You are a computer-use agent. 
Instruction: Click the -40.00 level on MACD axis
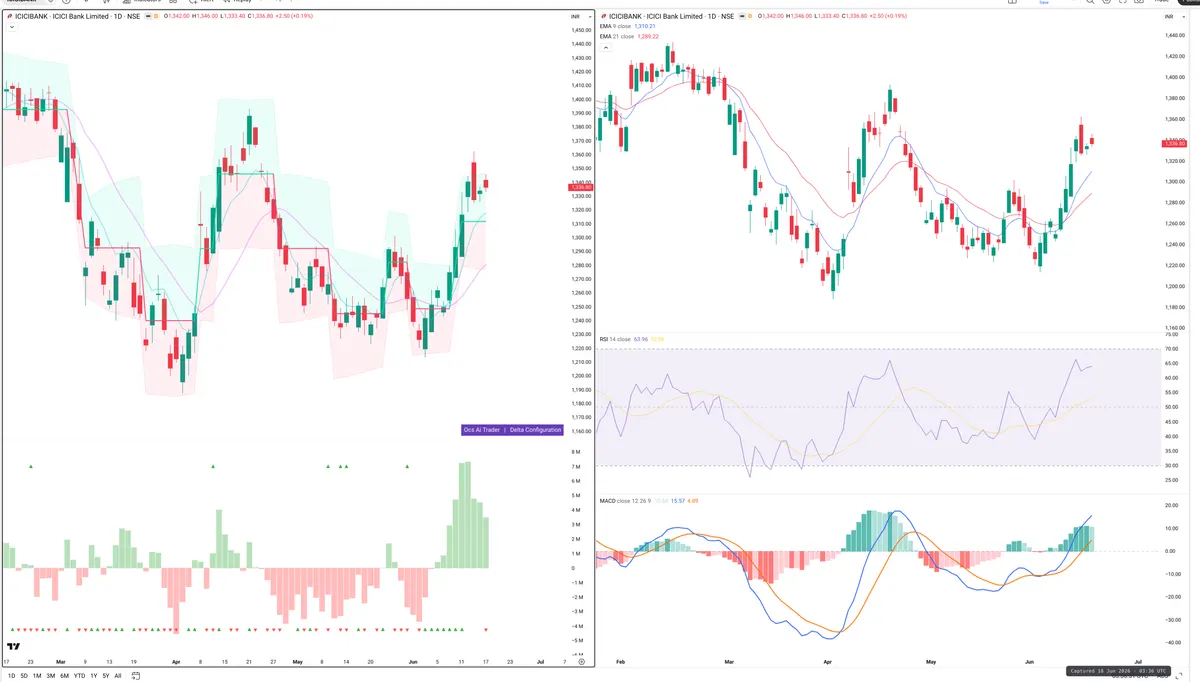[1175, 643]
